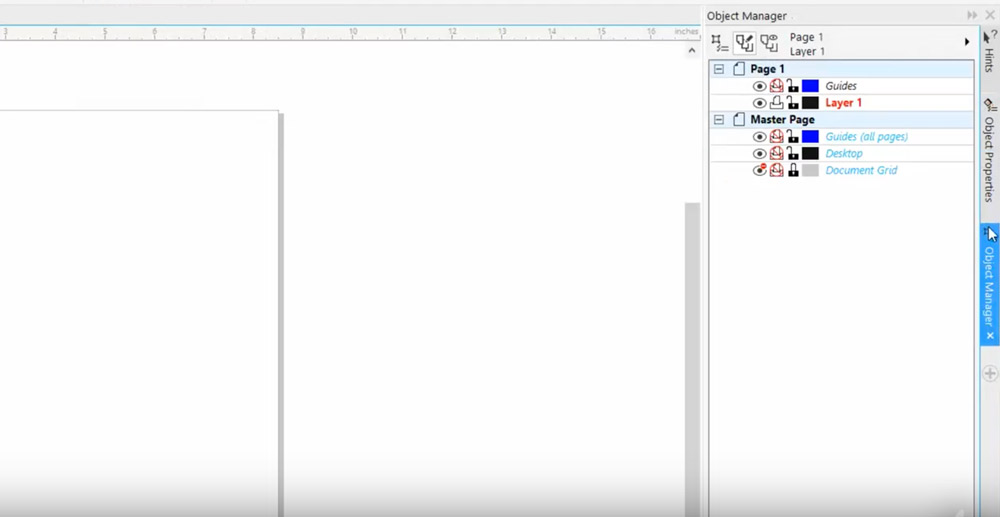Hide Layer 1 using its eye icon
Viewport: 1000px width, 517px height.
pyautogui.click(x=759, y=103)
